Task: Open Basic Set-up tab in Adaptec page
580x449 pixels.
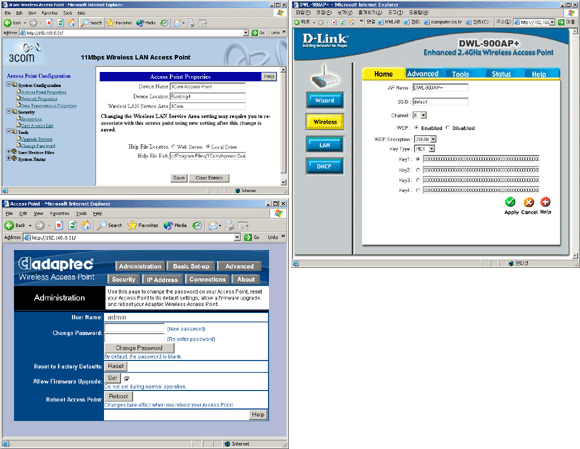Action: click(x=191, y=266)
